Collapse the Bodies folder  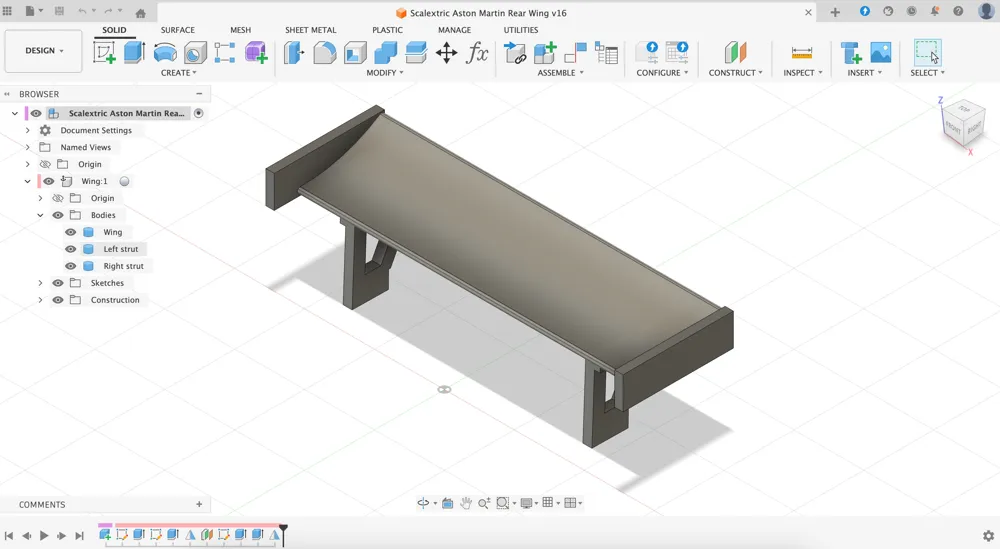click(x=40, y=215)
